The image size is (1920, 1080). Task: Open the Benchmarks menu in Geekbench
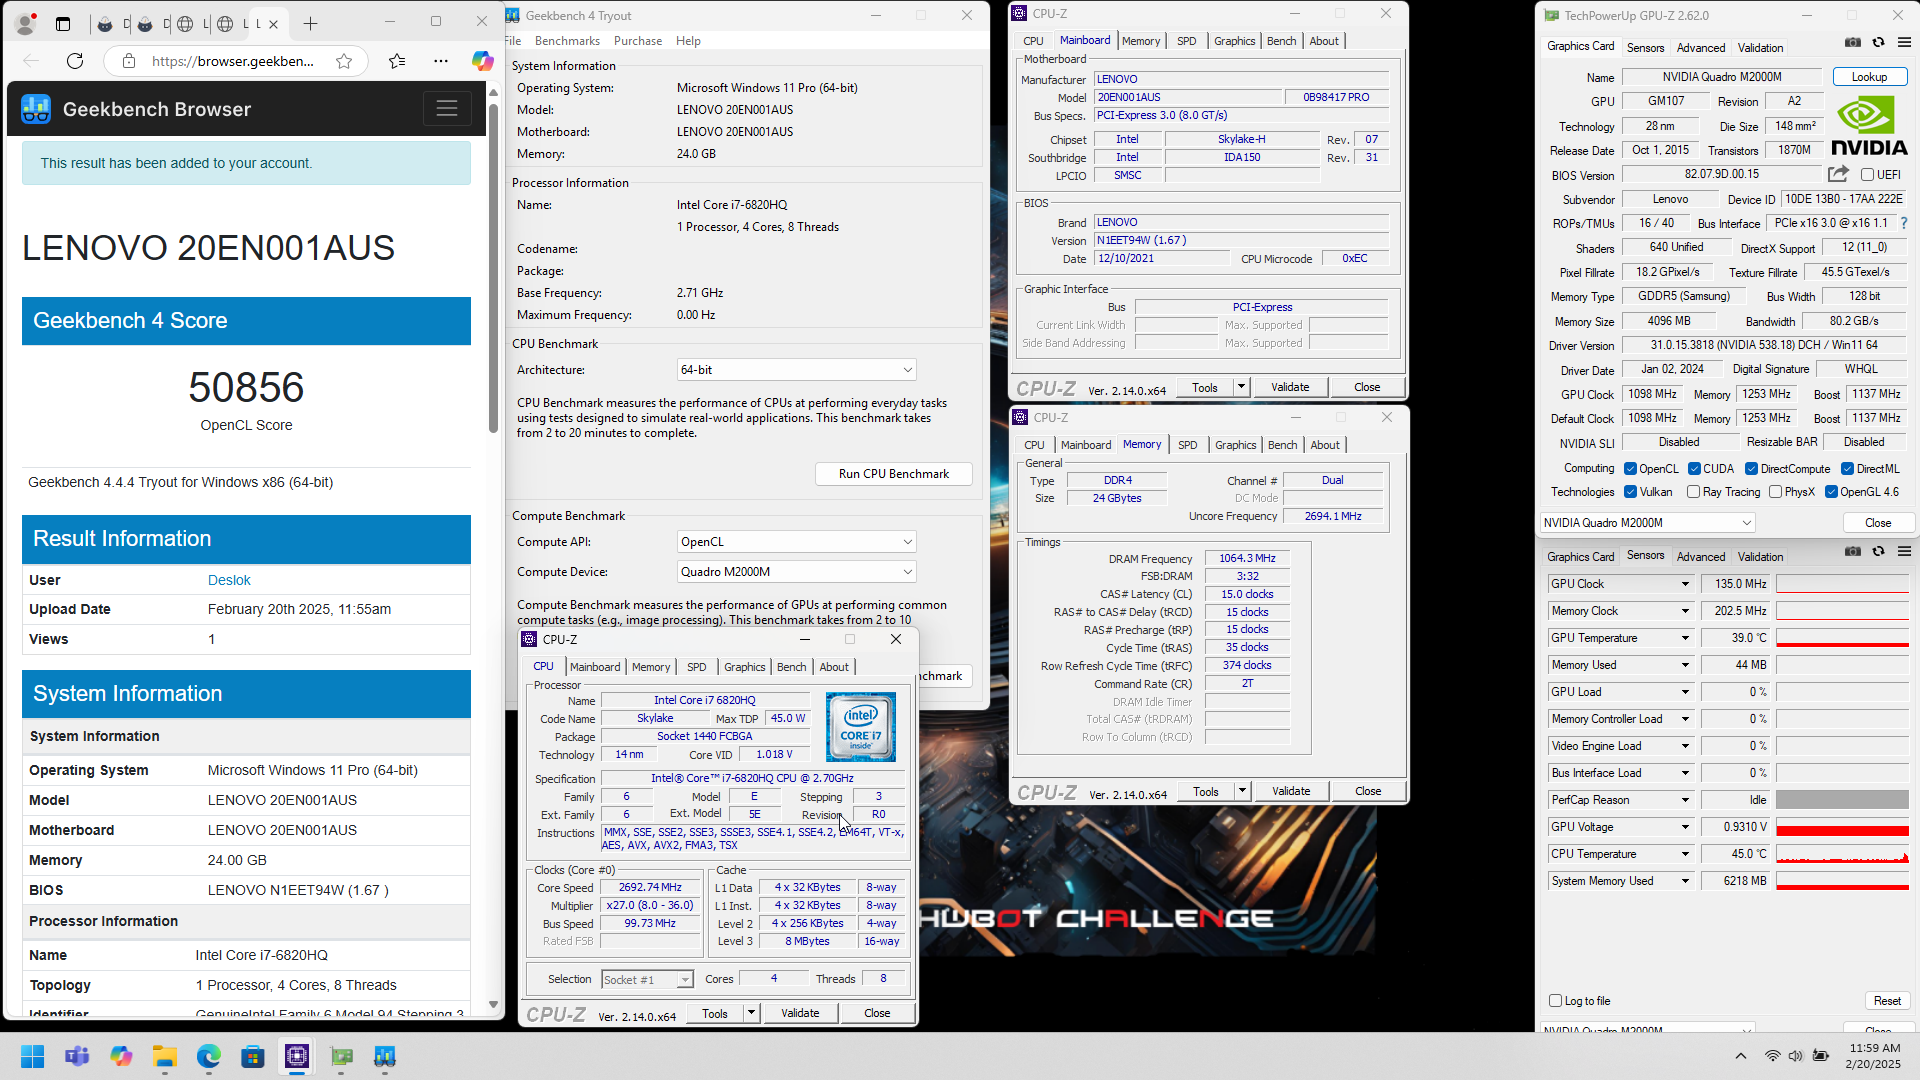(567, 41)
